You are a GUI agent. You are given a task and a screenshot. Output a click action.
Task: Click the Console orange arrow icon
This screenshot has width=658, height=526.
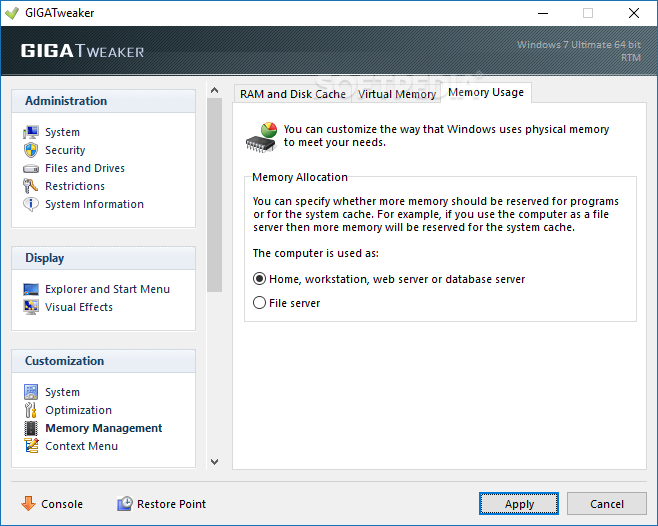click(29, 503)
